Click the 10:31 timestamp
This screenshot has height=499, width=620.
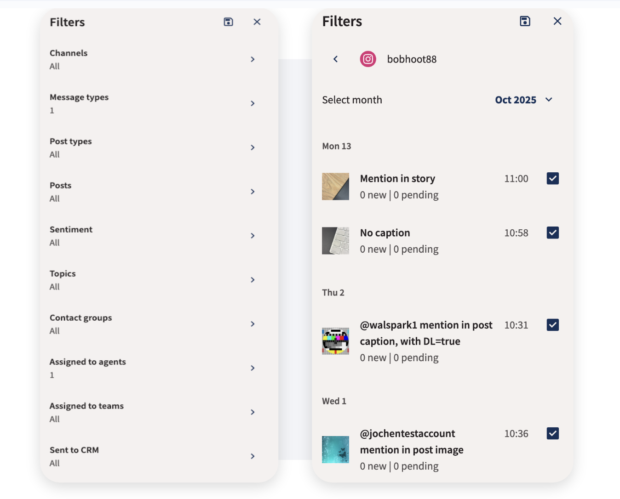coord(516,325)
